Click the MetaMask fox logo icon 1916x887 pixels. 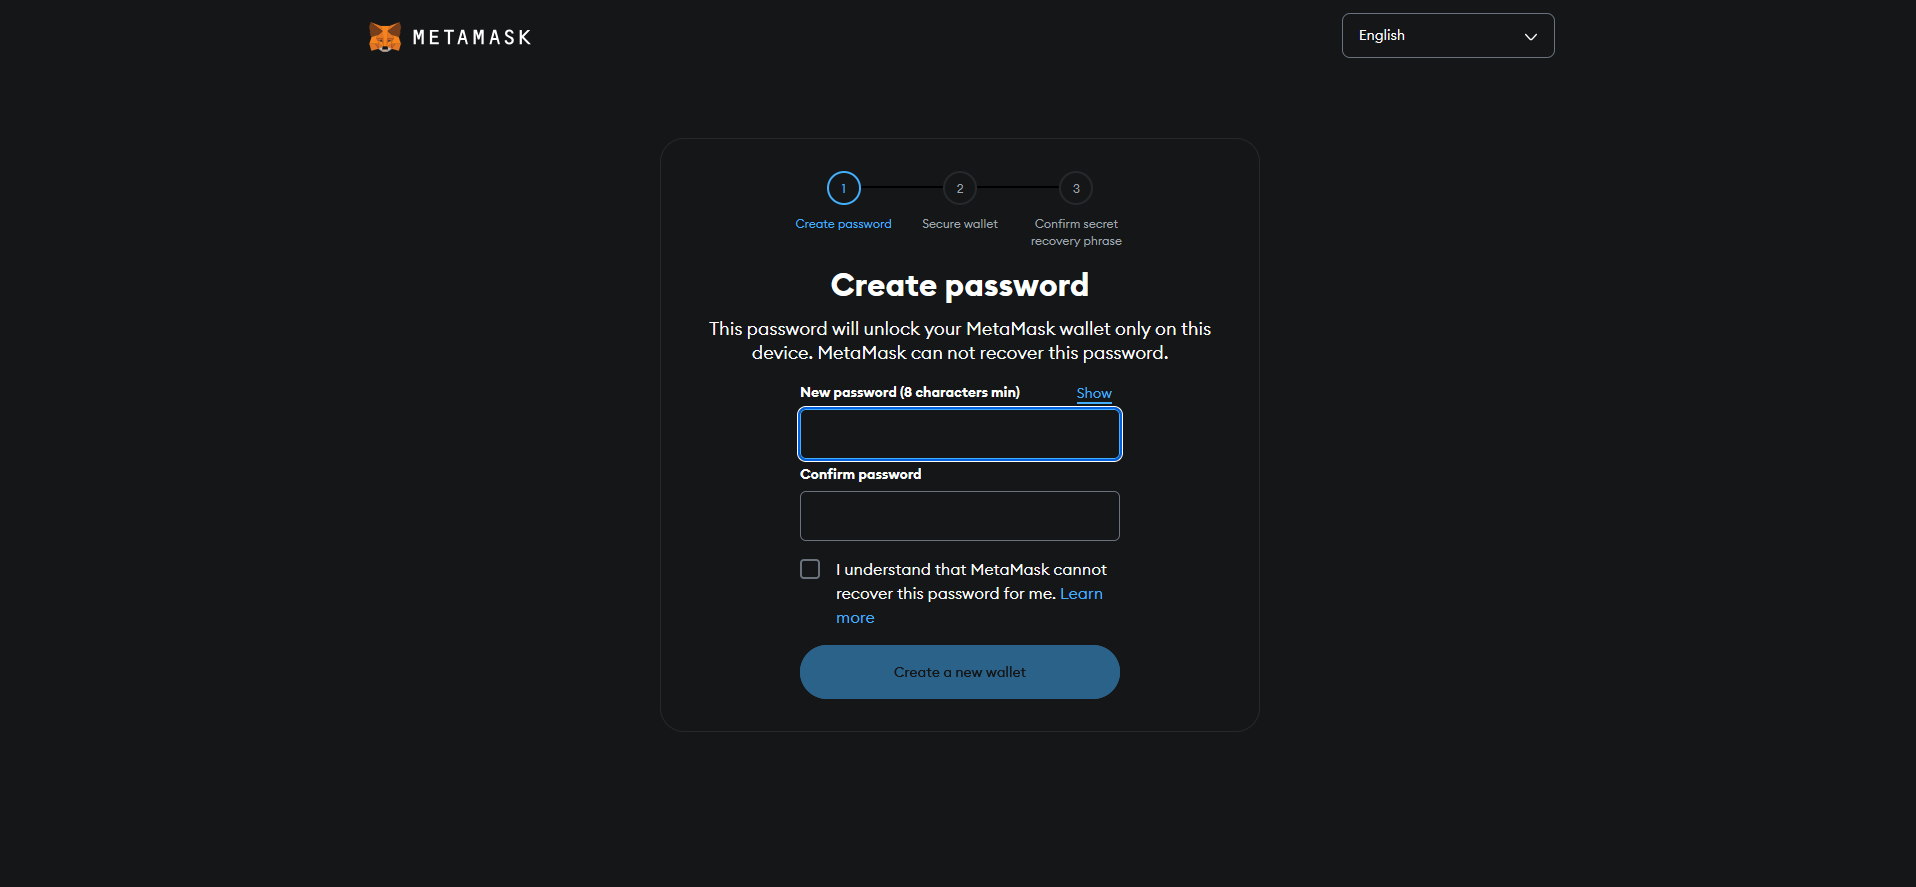pyautogui.click(x=385, y=37)
